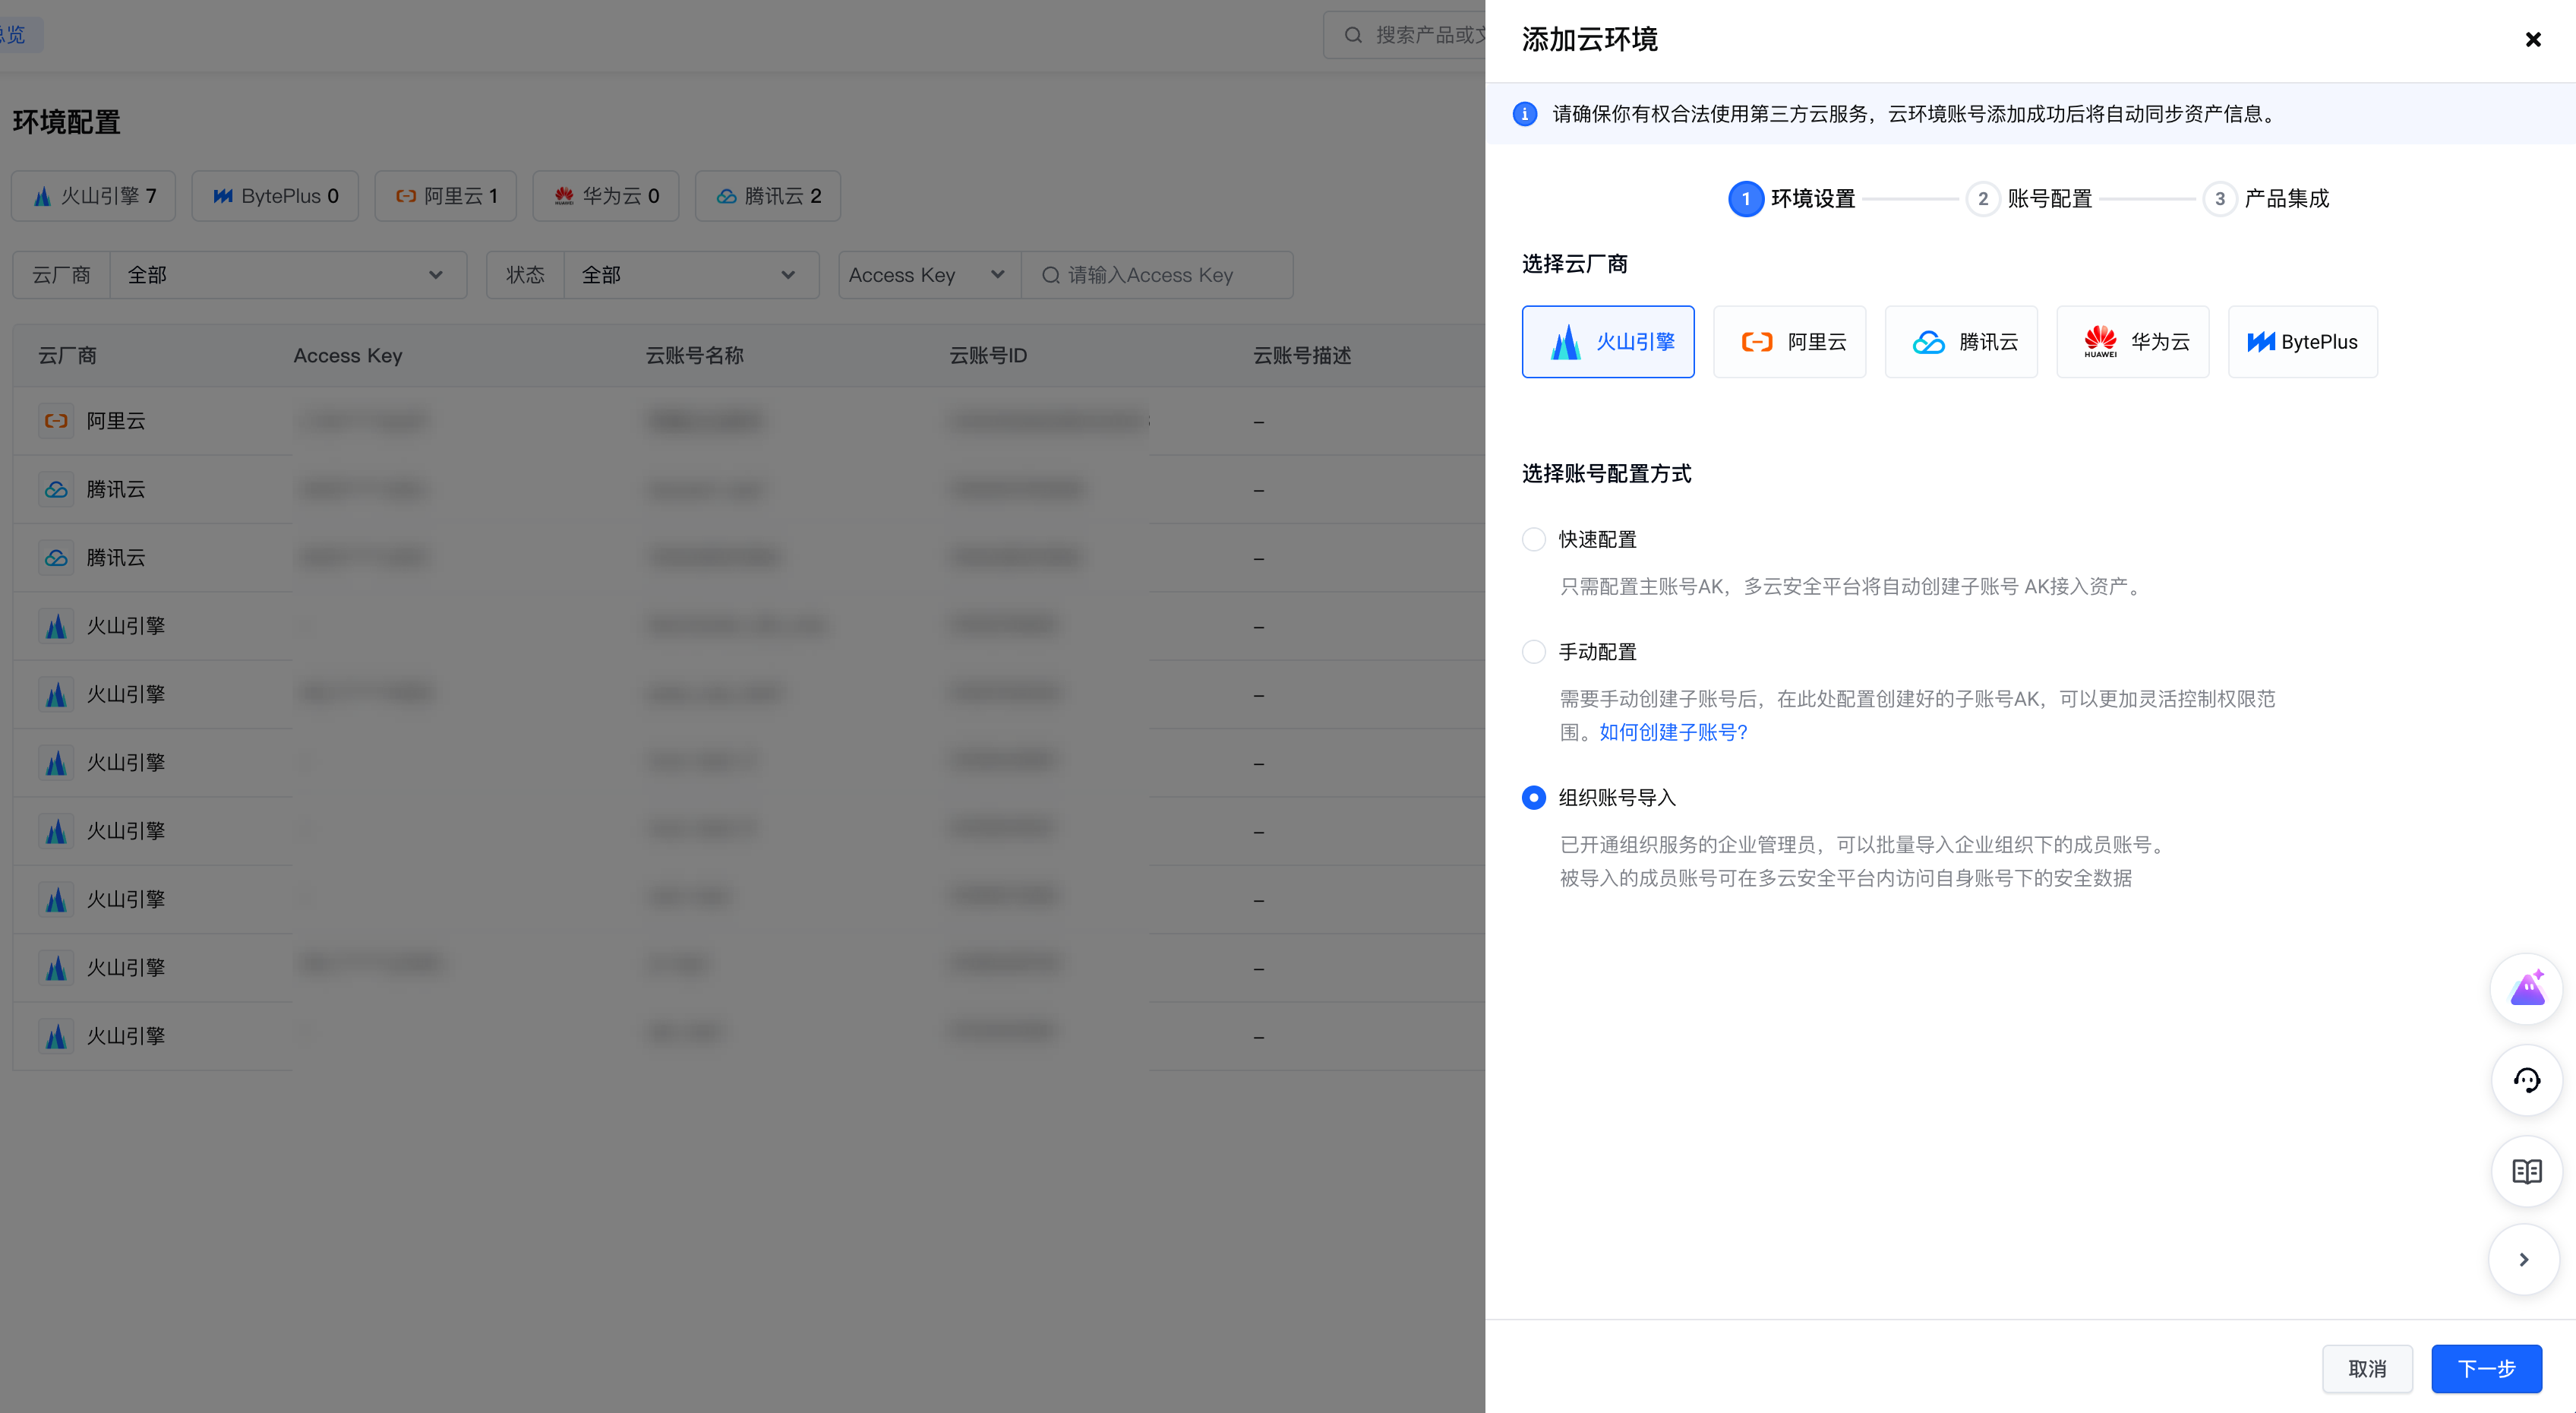Open the 如何创建子账号 help link

coord(1673,733)
